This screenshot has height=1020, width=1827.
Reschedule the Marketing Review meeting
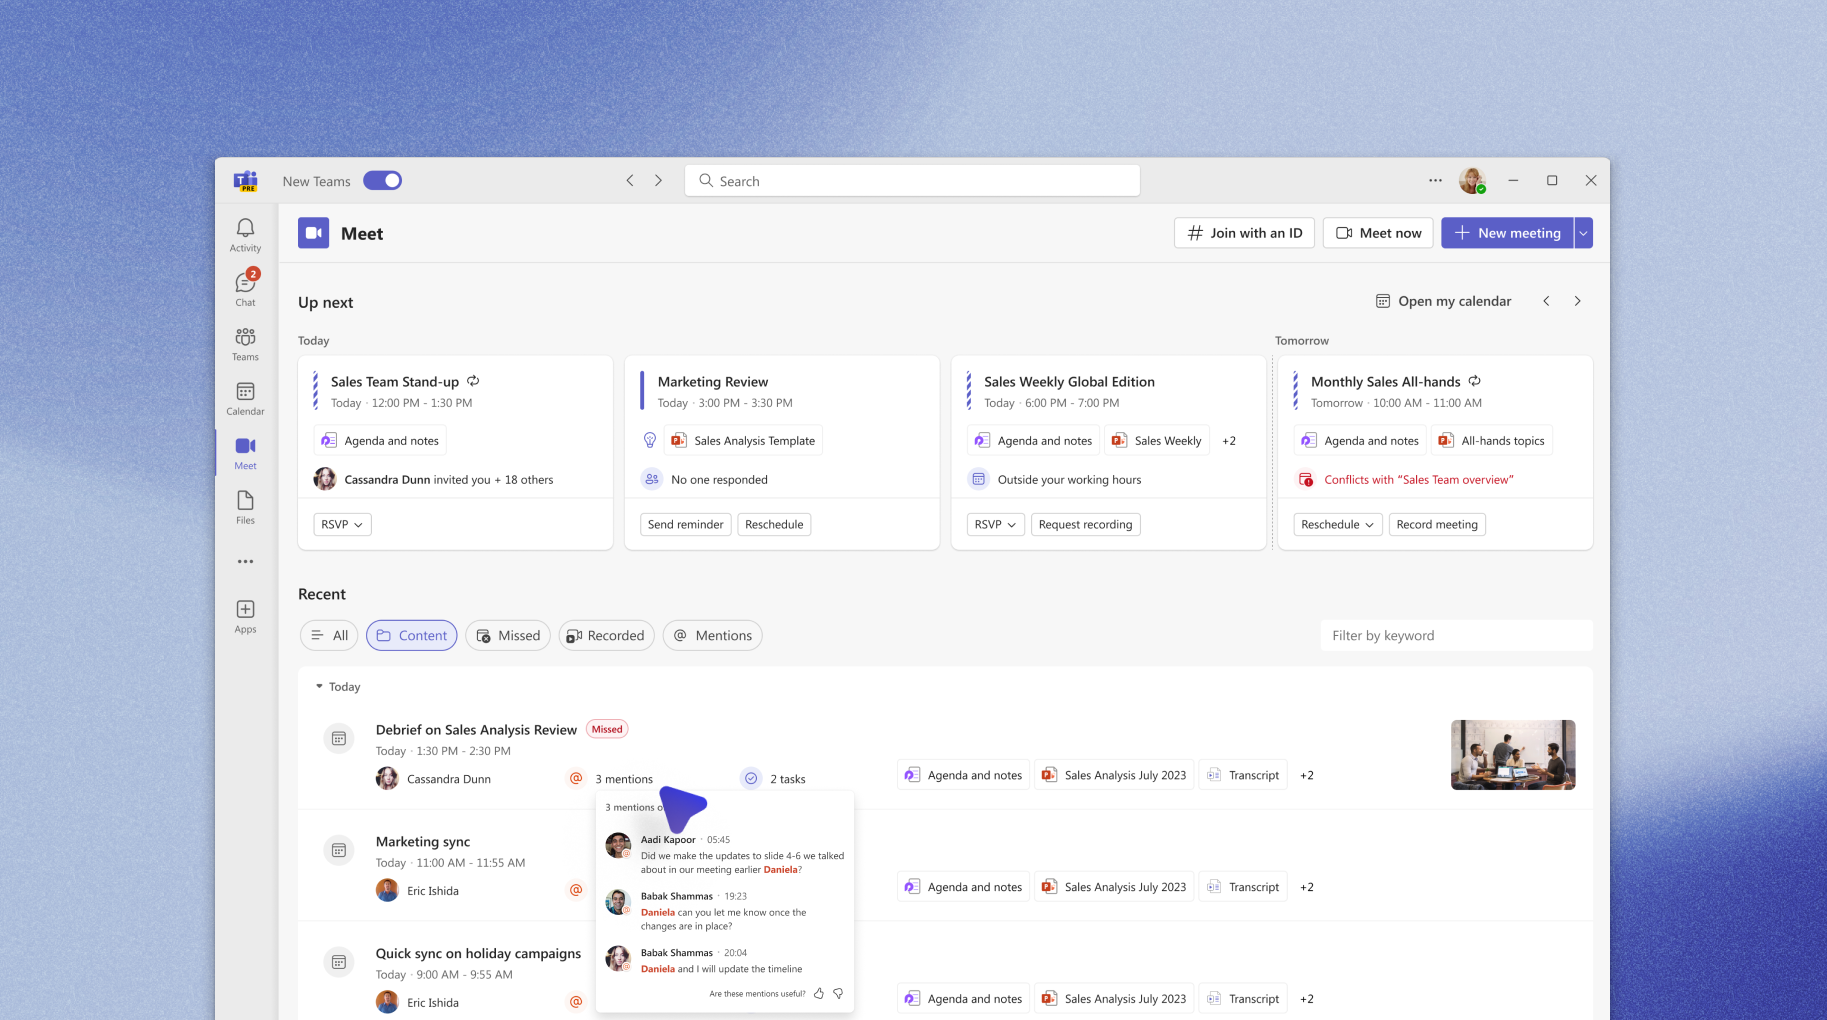point(774,524)
